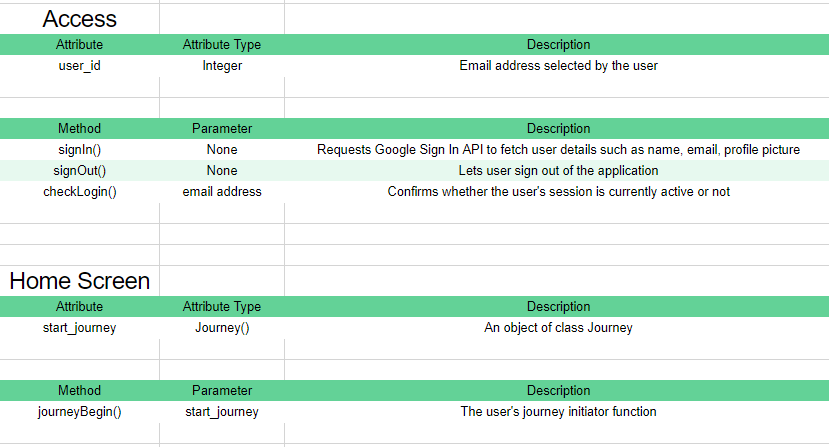Click the user_id attribute cell
The width and height of the screenshot is (829, 447).
pyautogui.click(x=79, y=66)
